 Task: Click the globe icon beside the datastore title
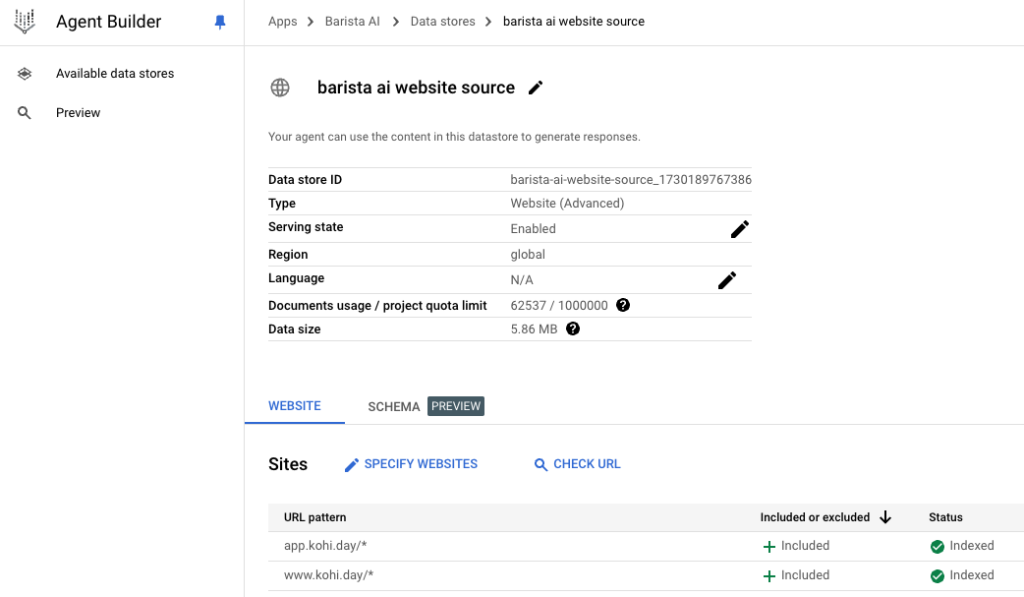(x=280, y=88)
